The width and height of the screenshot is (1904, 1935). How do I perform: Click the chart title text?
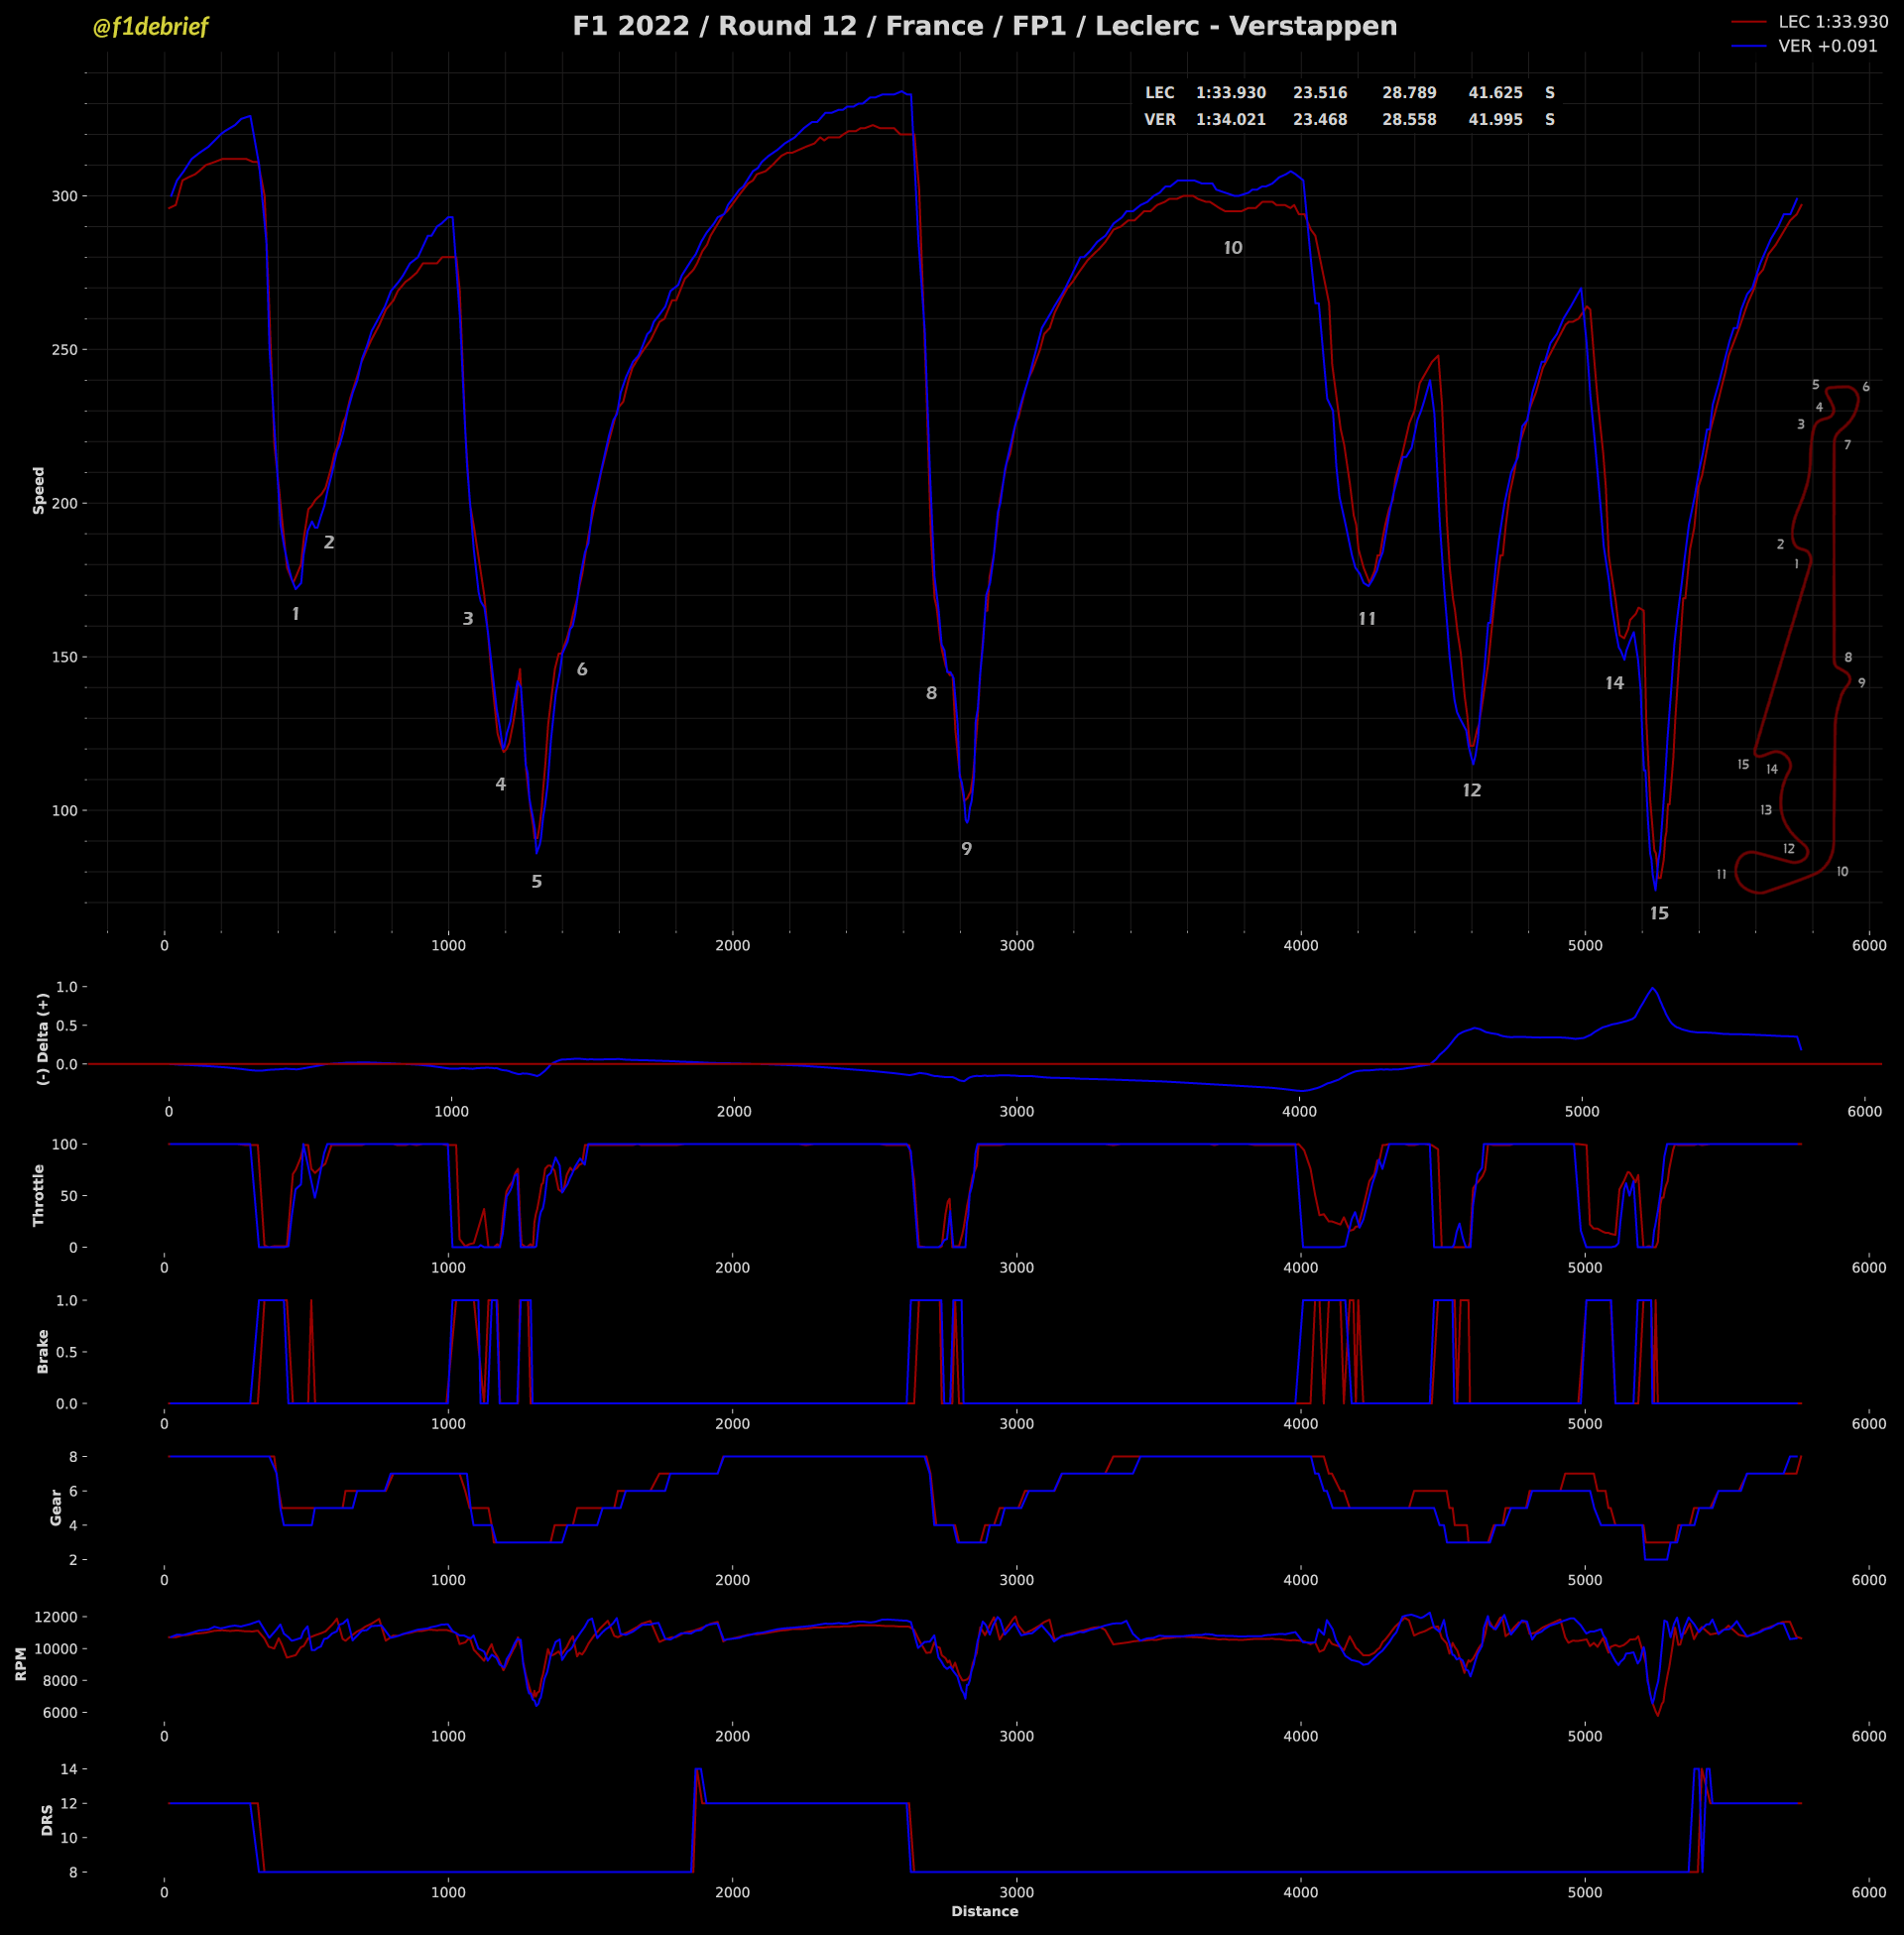click(x=984, y=26)
